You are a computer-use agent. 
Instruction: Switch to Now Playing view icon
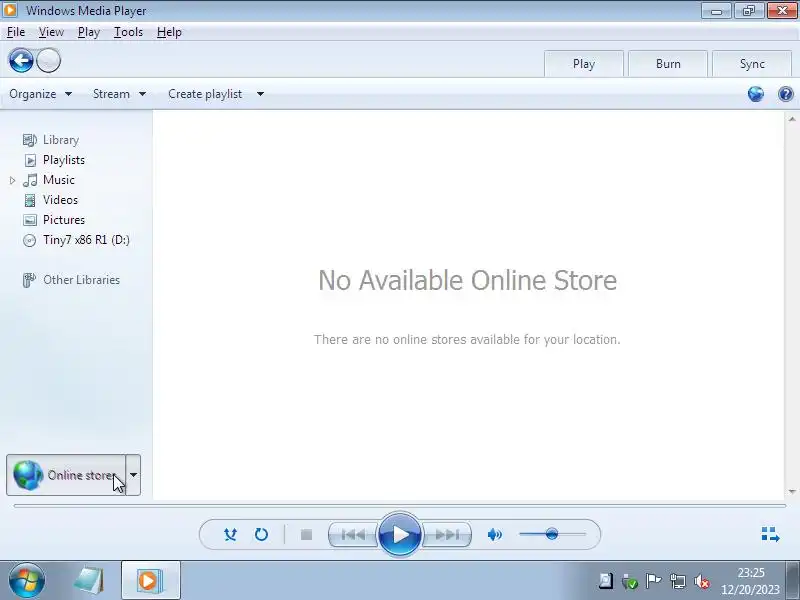(x=770, y=534)
